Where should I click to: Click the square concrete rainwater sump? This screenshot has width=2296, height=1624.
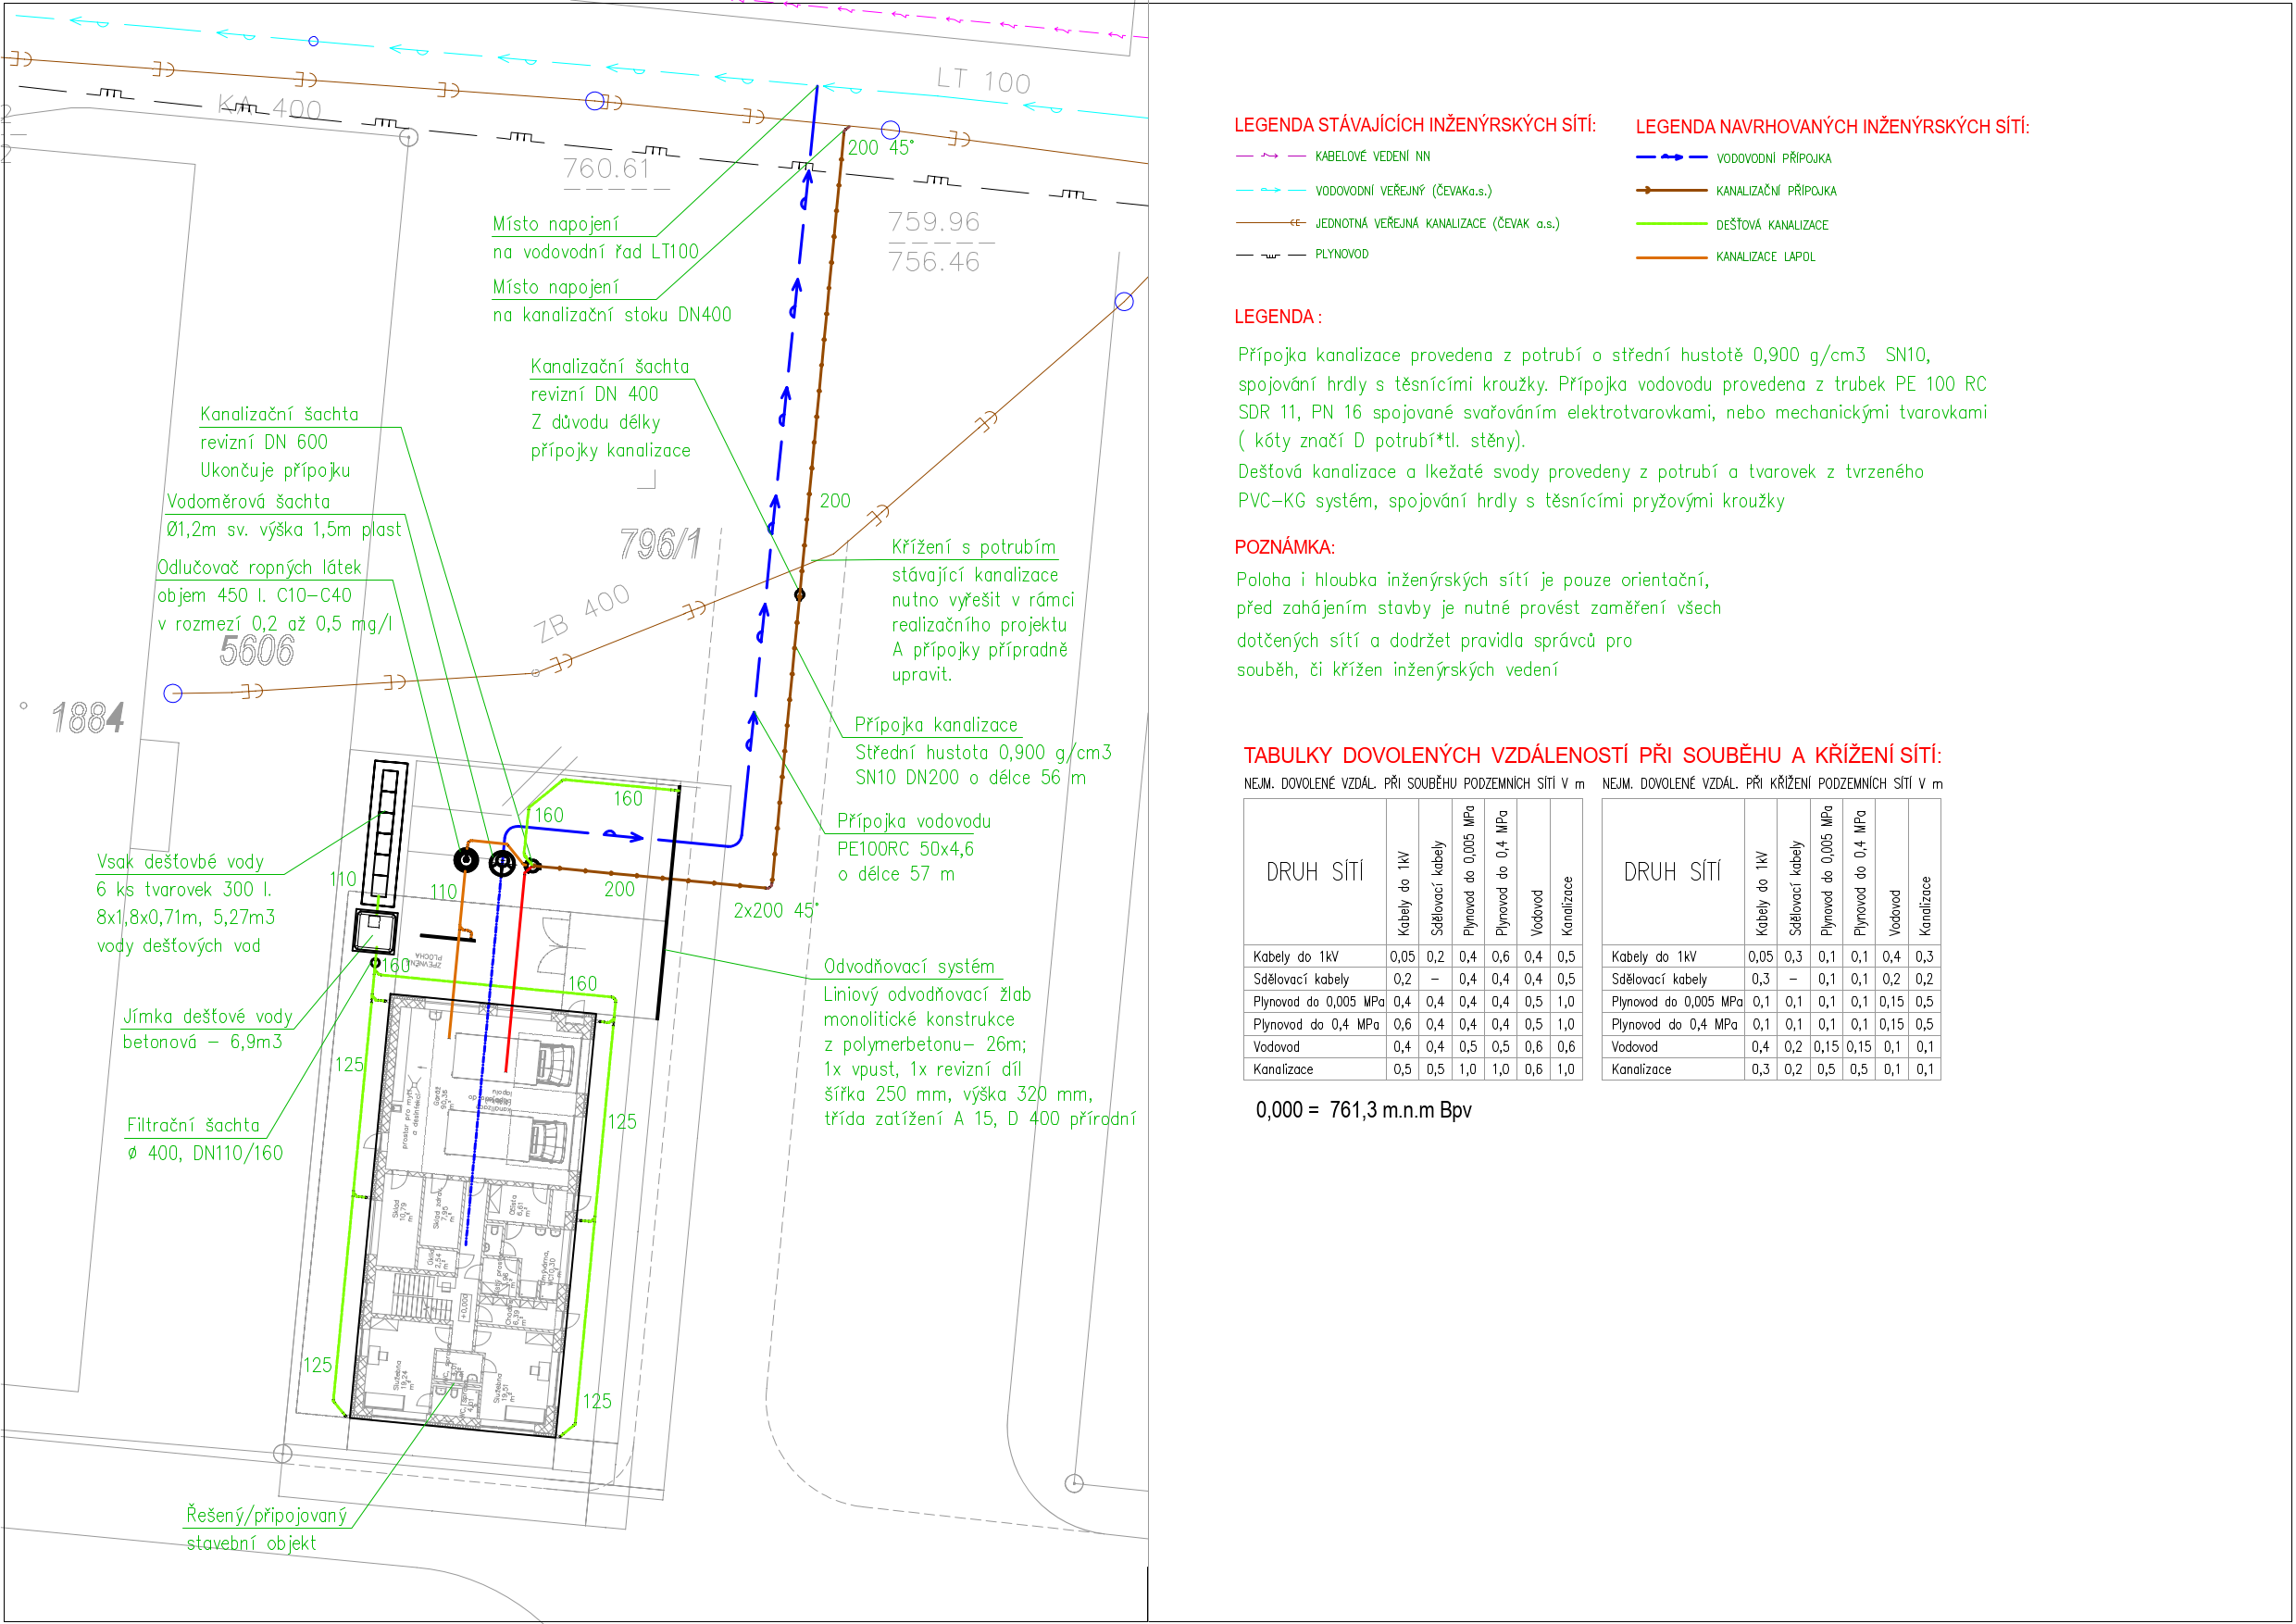pyautogui.click(x=374, y=931)
